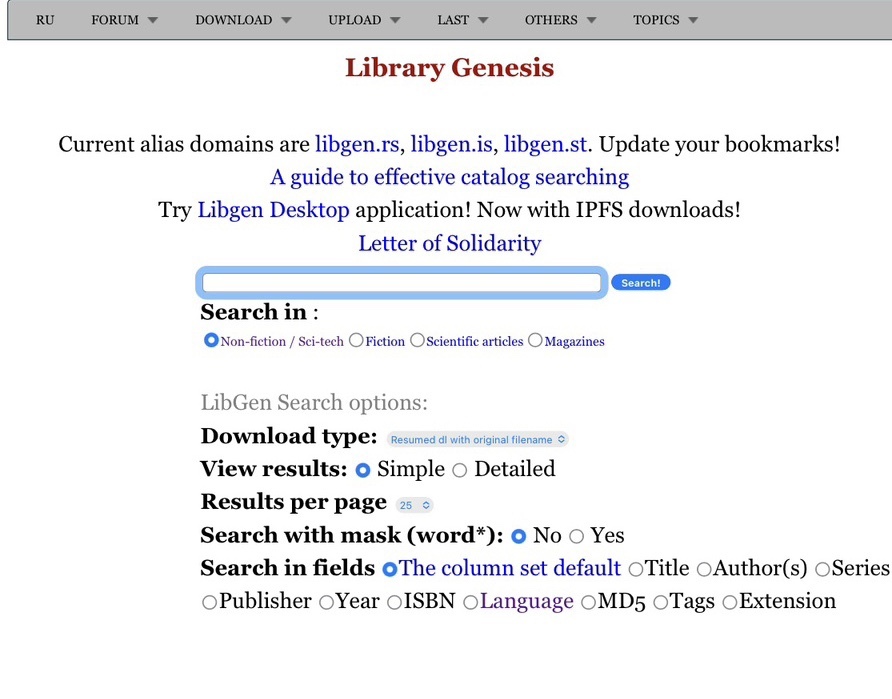Image resolution: width=892 pixels, height=699 pixels.
Task: Open the Libgen Desktop link
Action: click(273, 210)
